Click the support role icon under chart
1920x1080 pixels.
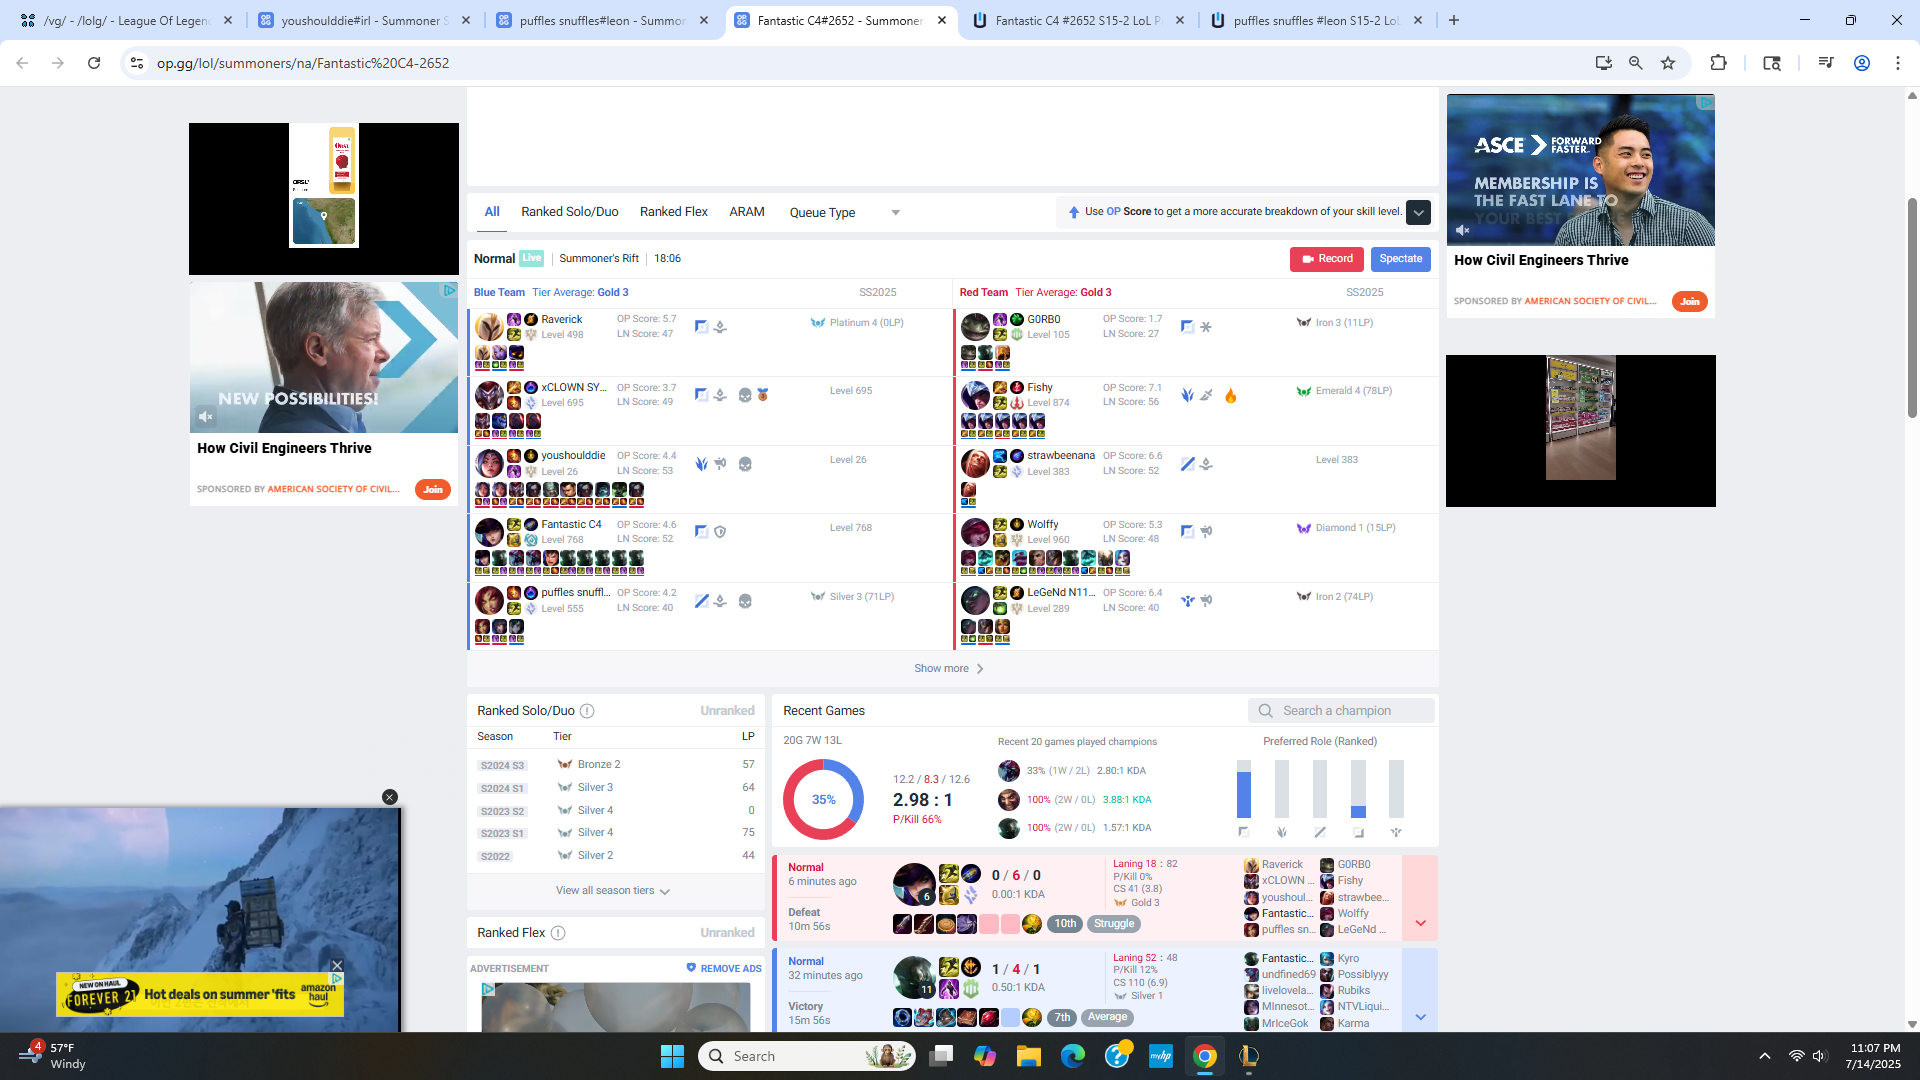pyautogui.click(x=1396, y=832)
